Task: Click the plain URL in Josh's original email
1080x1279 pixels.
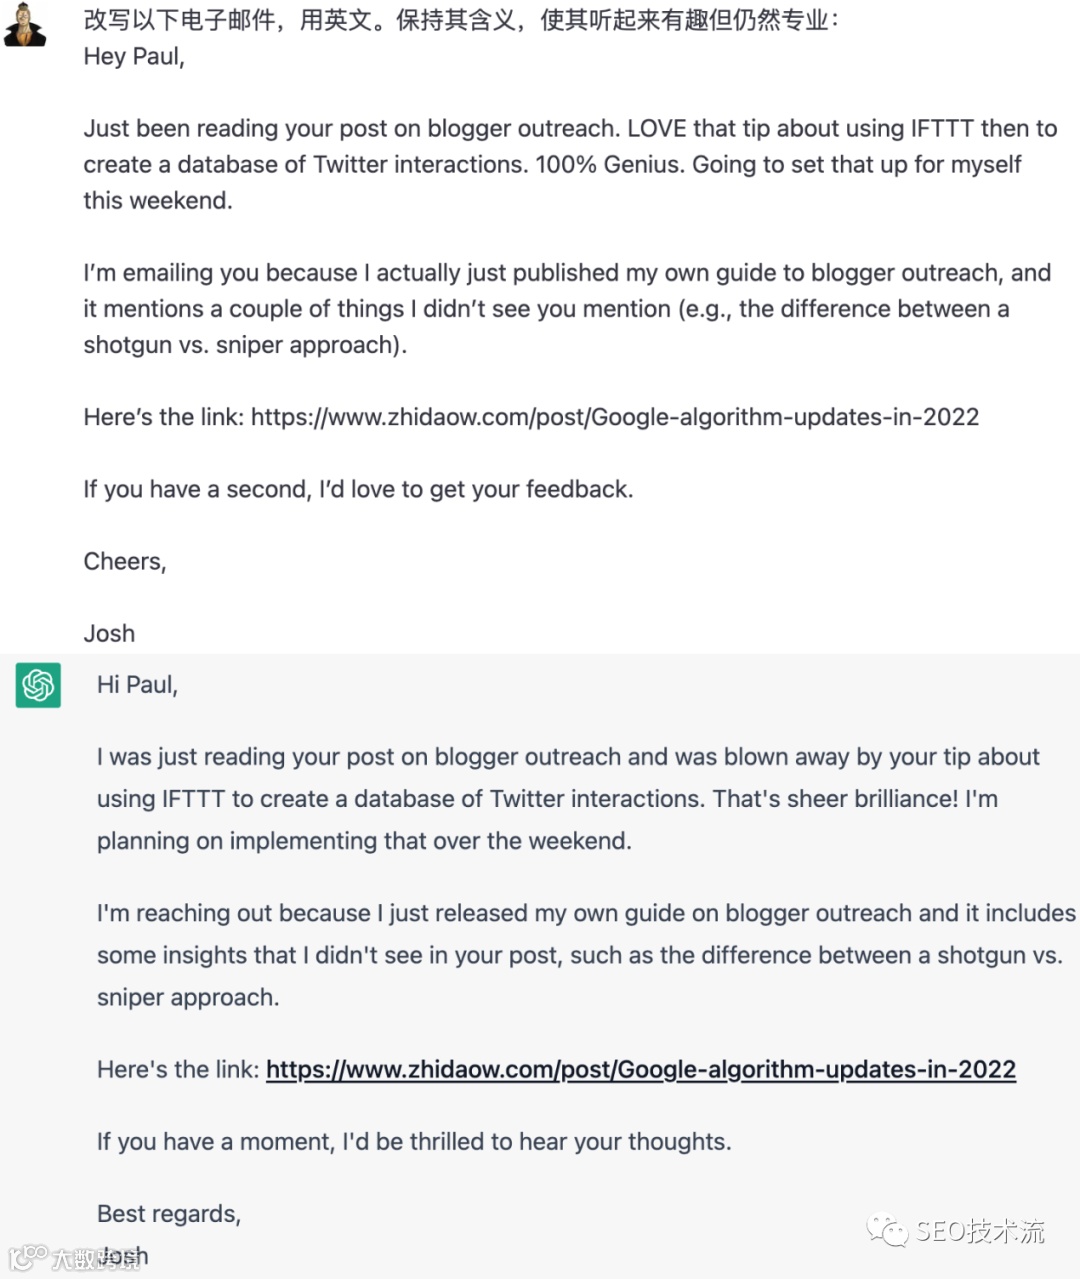Action: click(614, 417)
